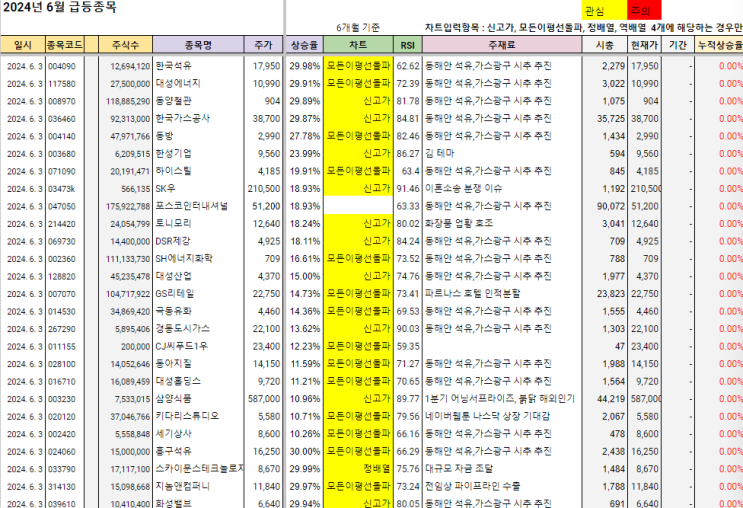The image size is (743, 508).
Task: Select stock name 스카이문스테크놀로지
Action: pyautogui.click(x=199, y=469)
